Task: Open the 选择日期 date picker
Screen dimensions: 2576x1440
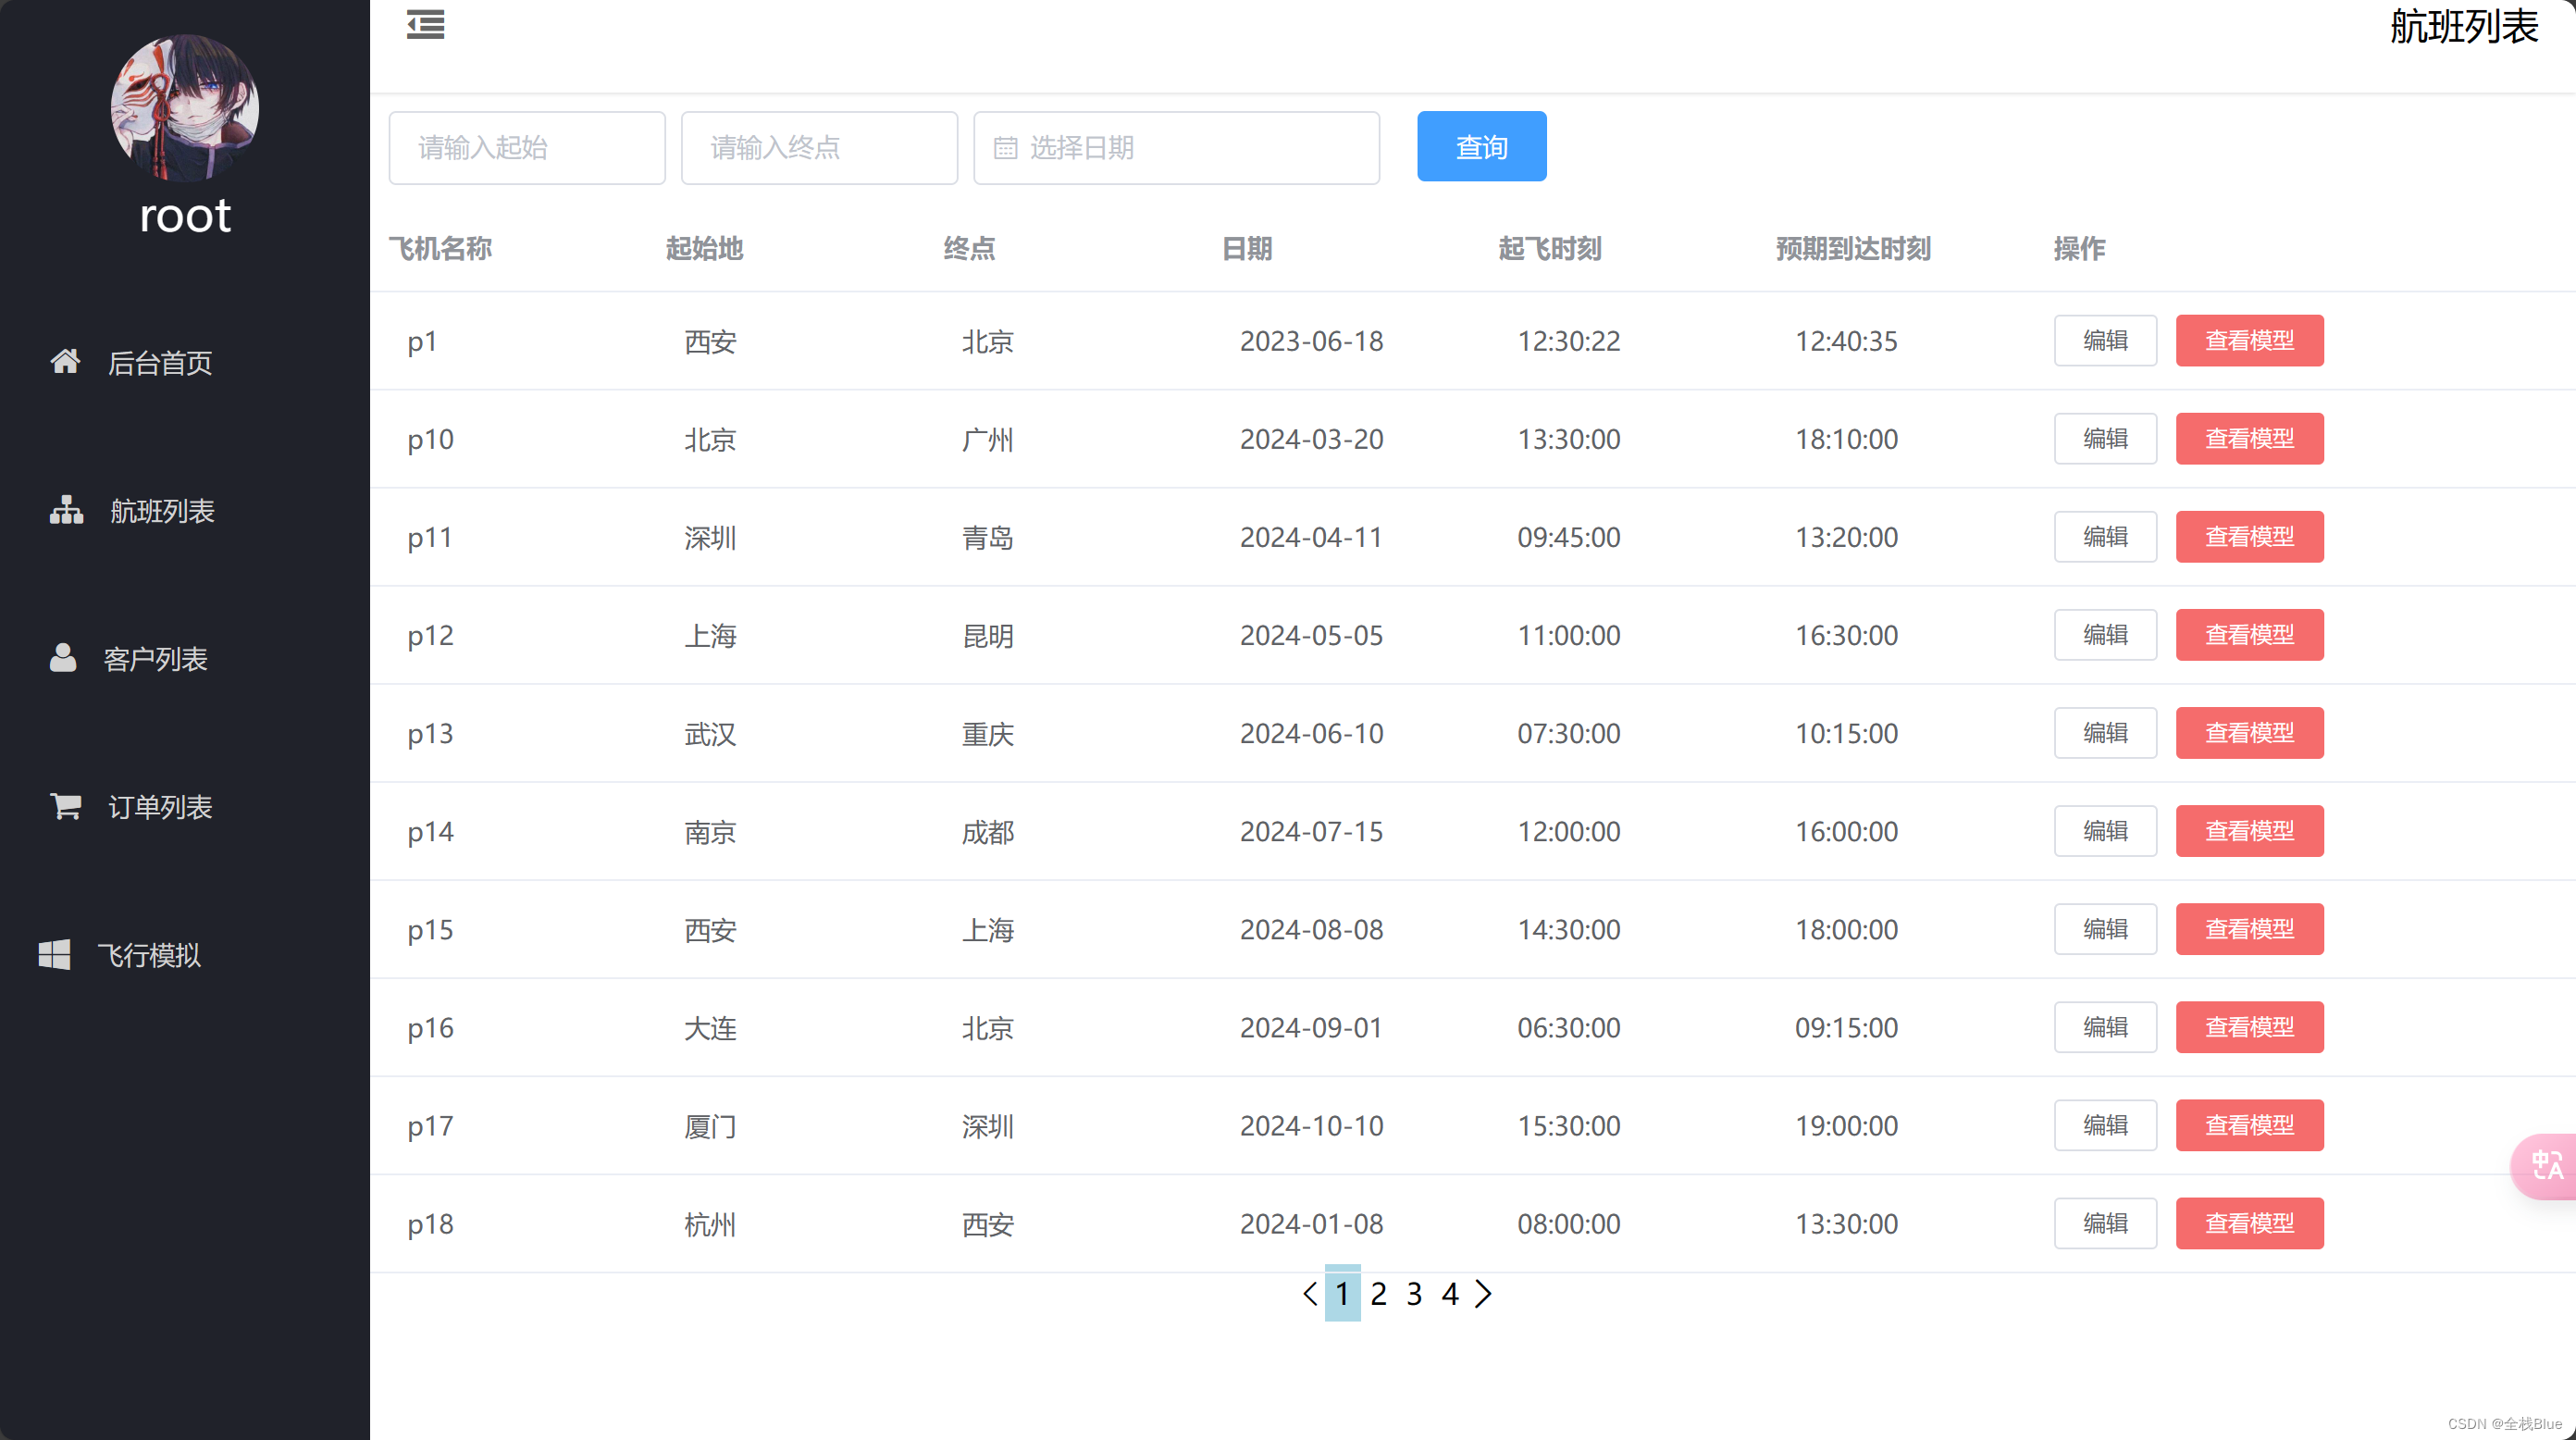Action: 1176,148
